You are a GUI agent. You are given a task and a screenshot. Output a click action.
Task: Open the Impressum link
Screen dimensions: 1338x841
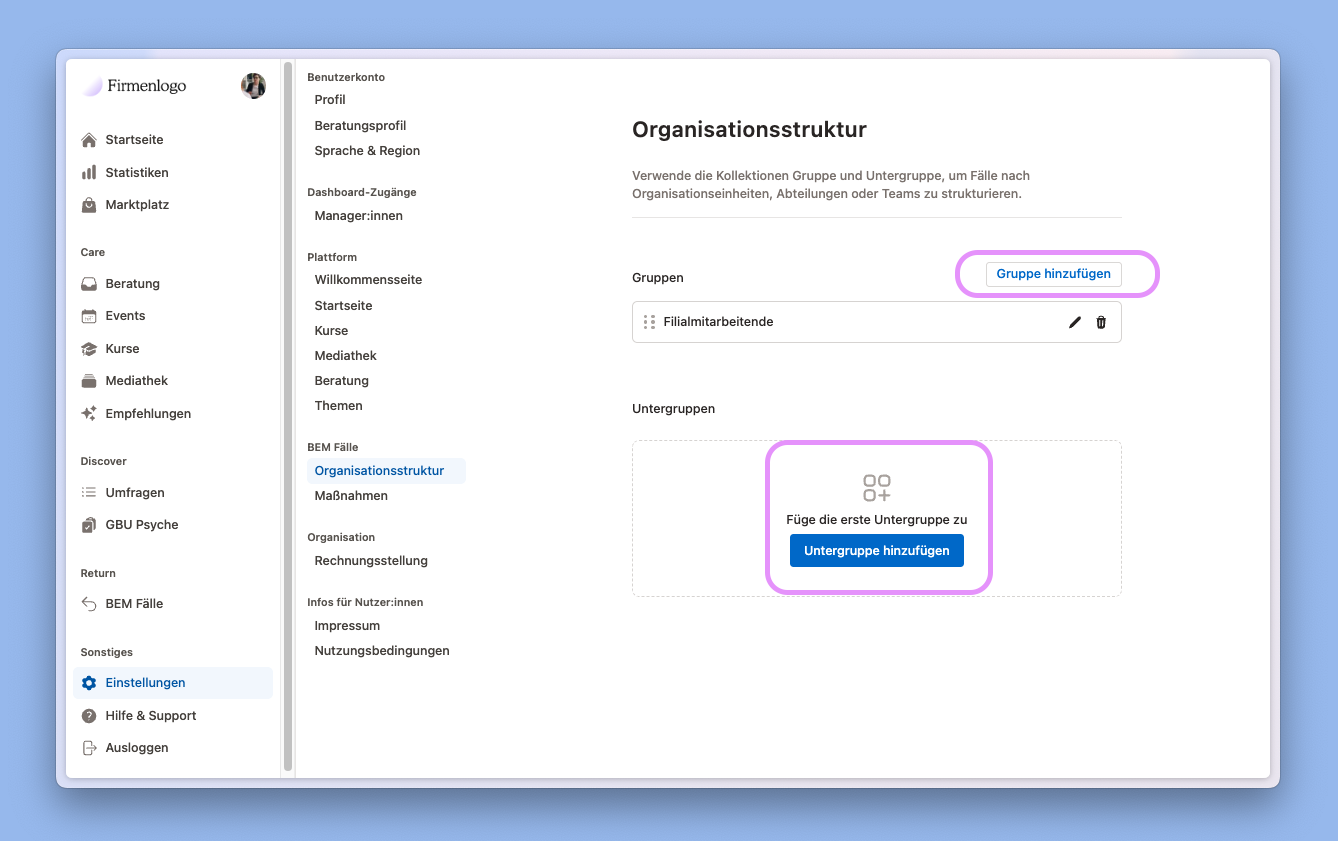(347, 626)
